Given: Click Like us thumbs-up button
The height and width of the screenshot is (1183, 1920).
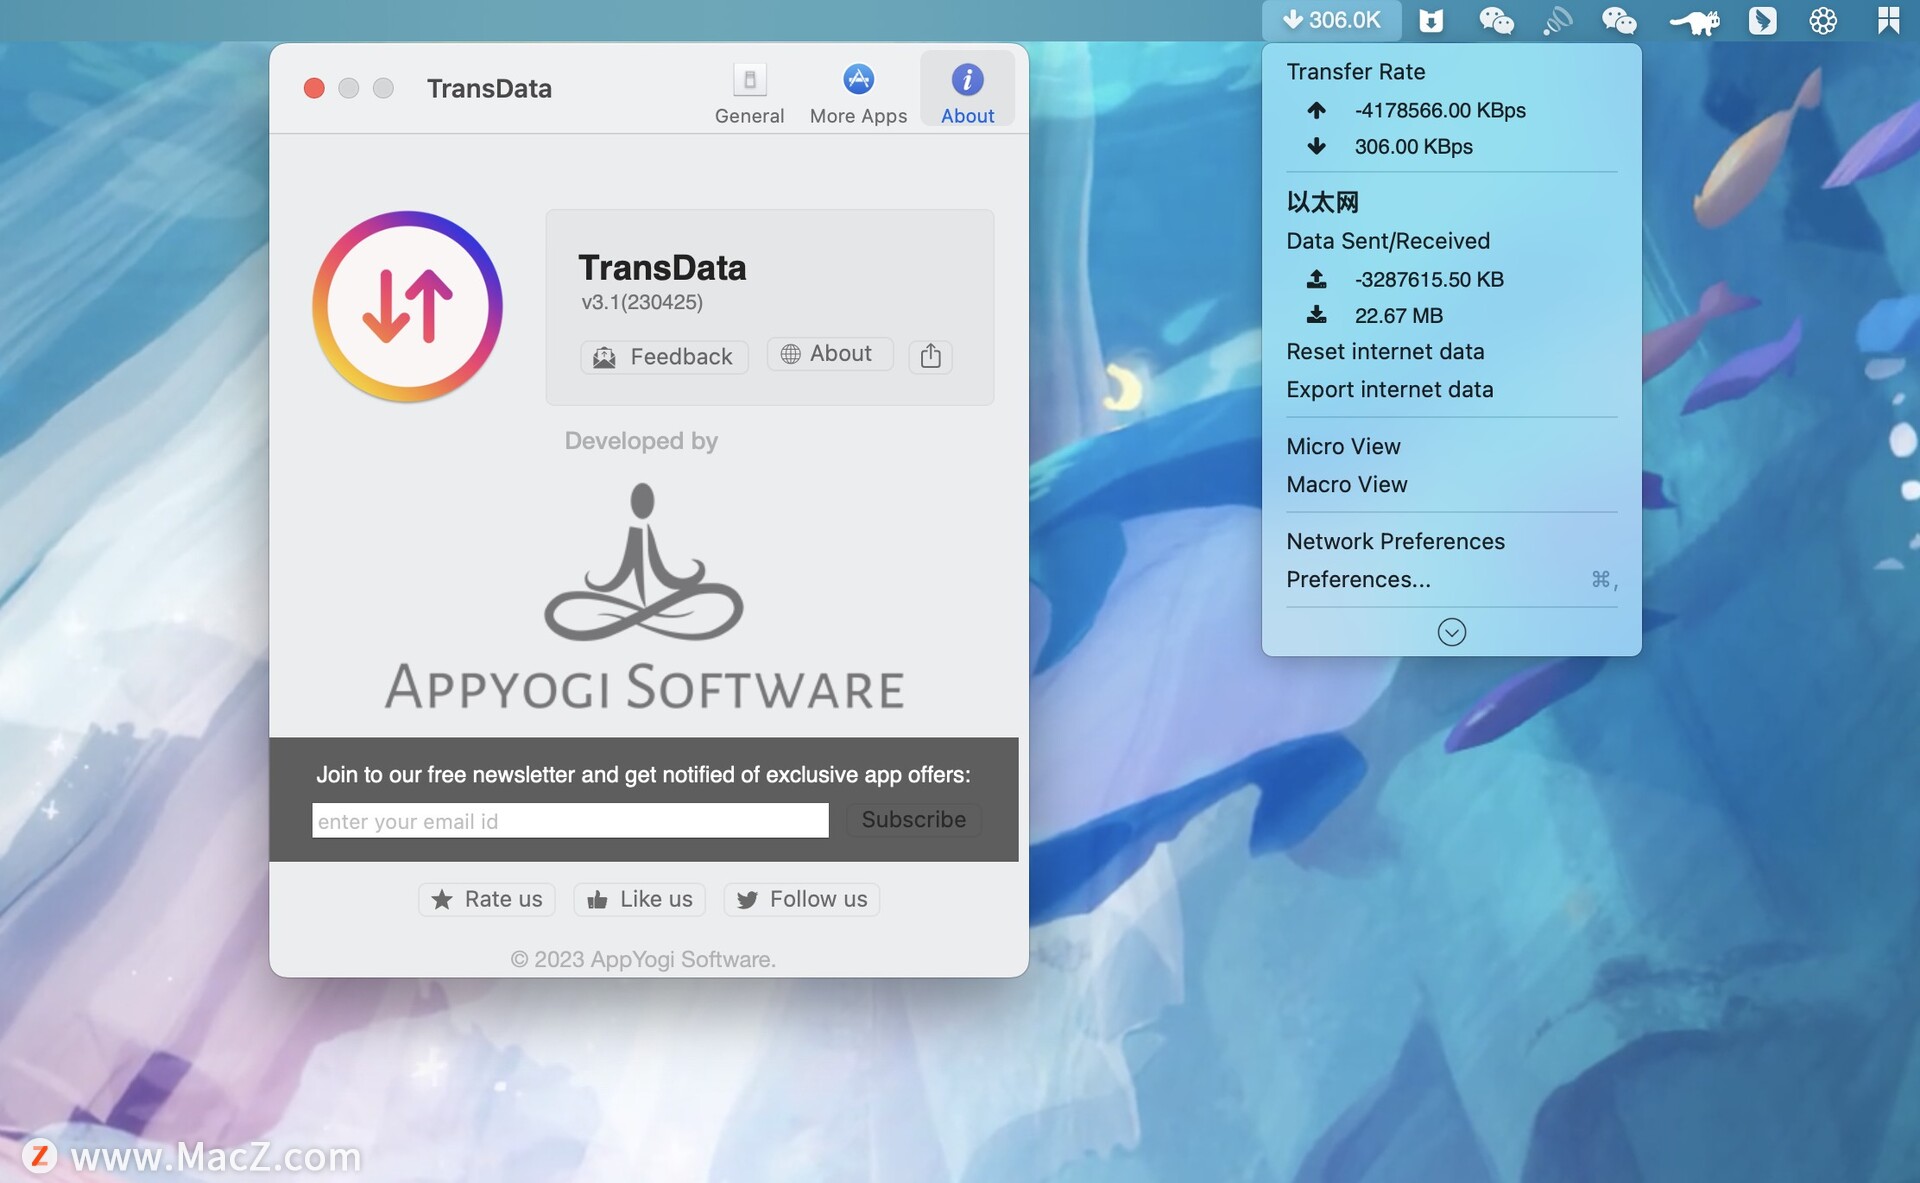Looking at the screenshot, I should pyautogui.click(x=640, y=899).
